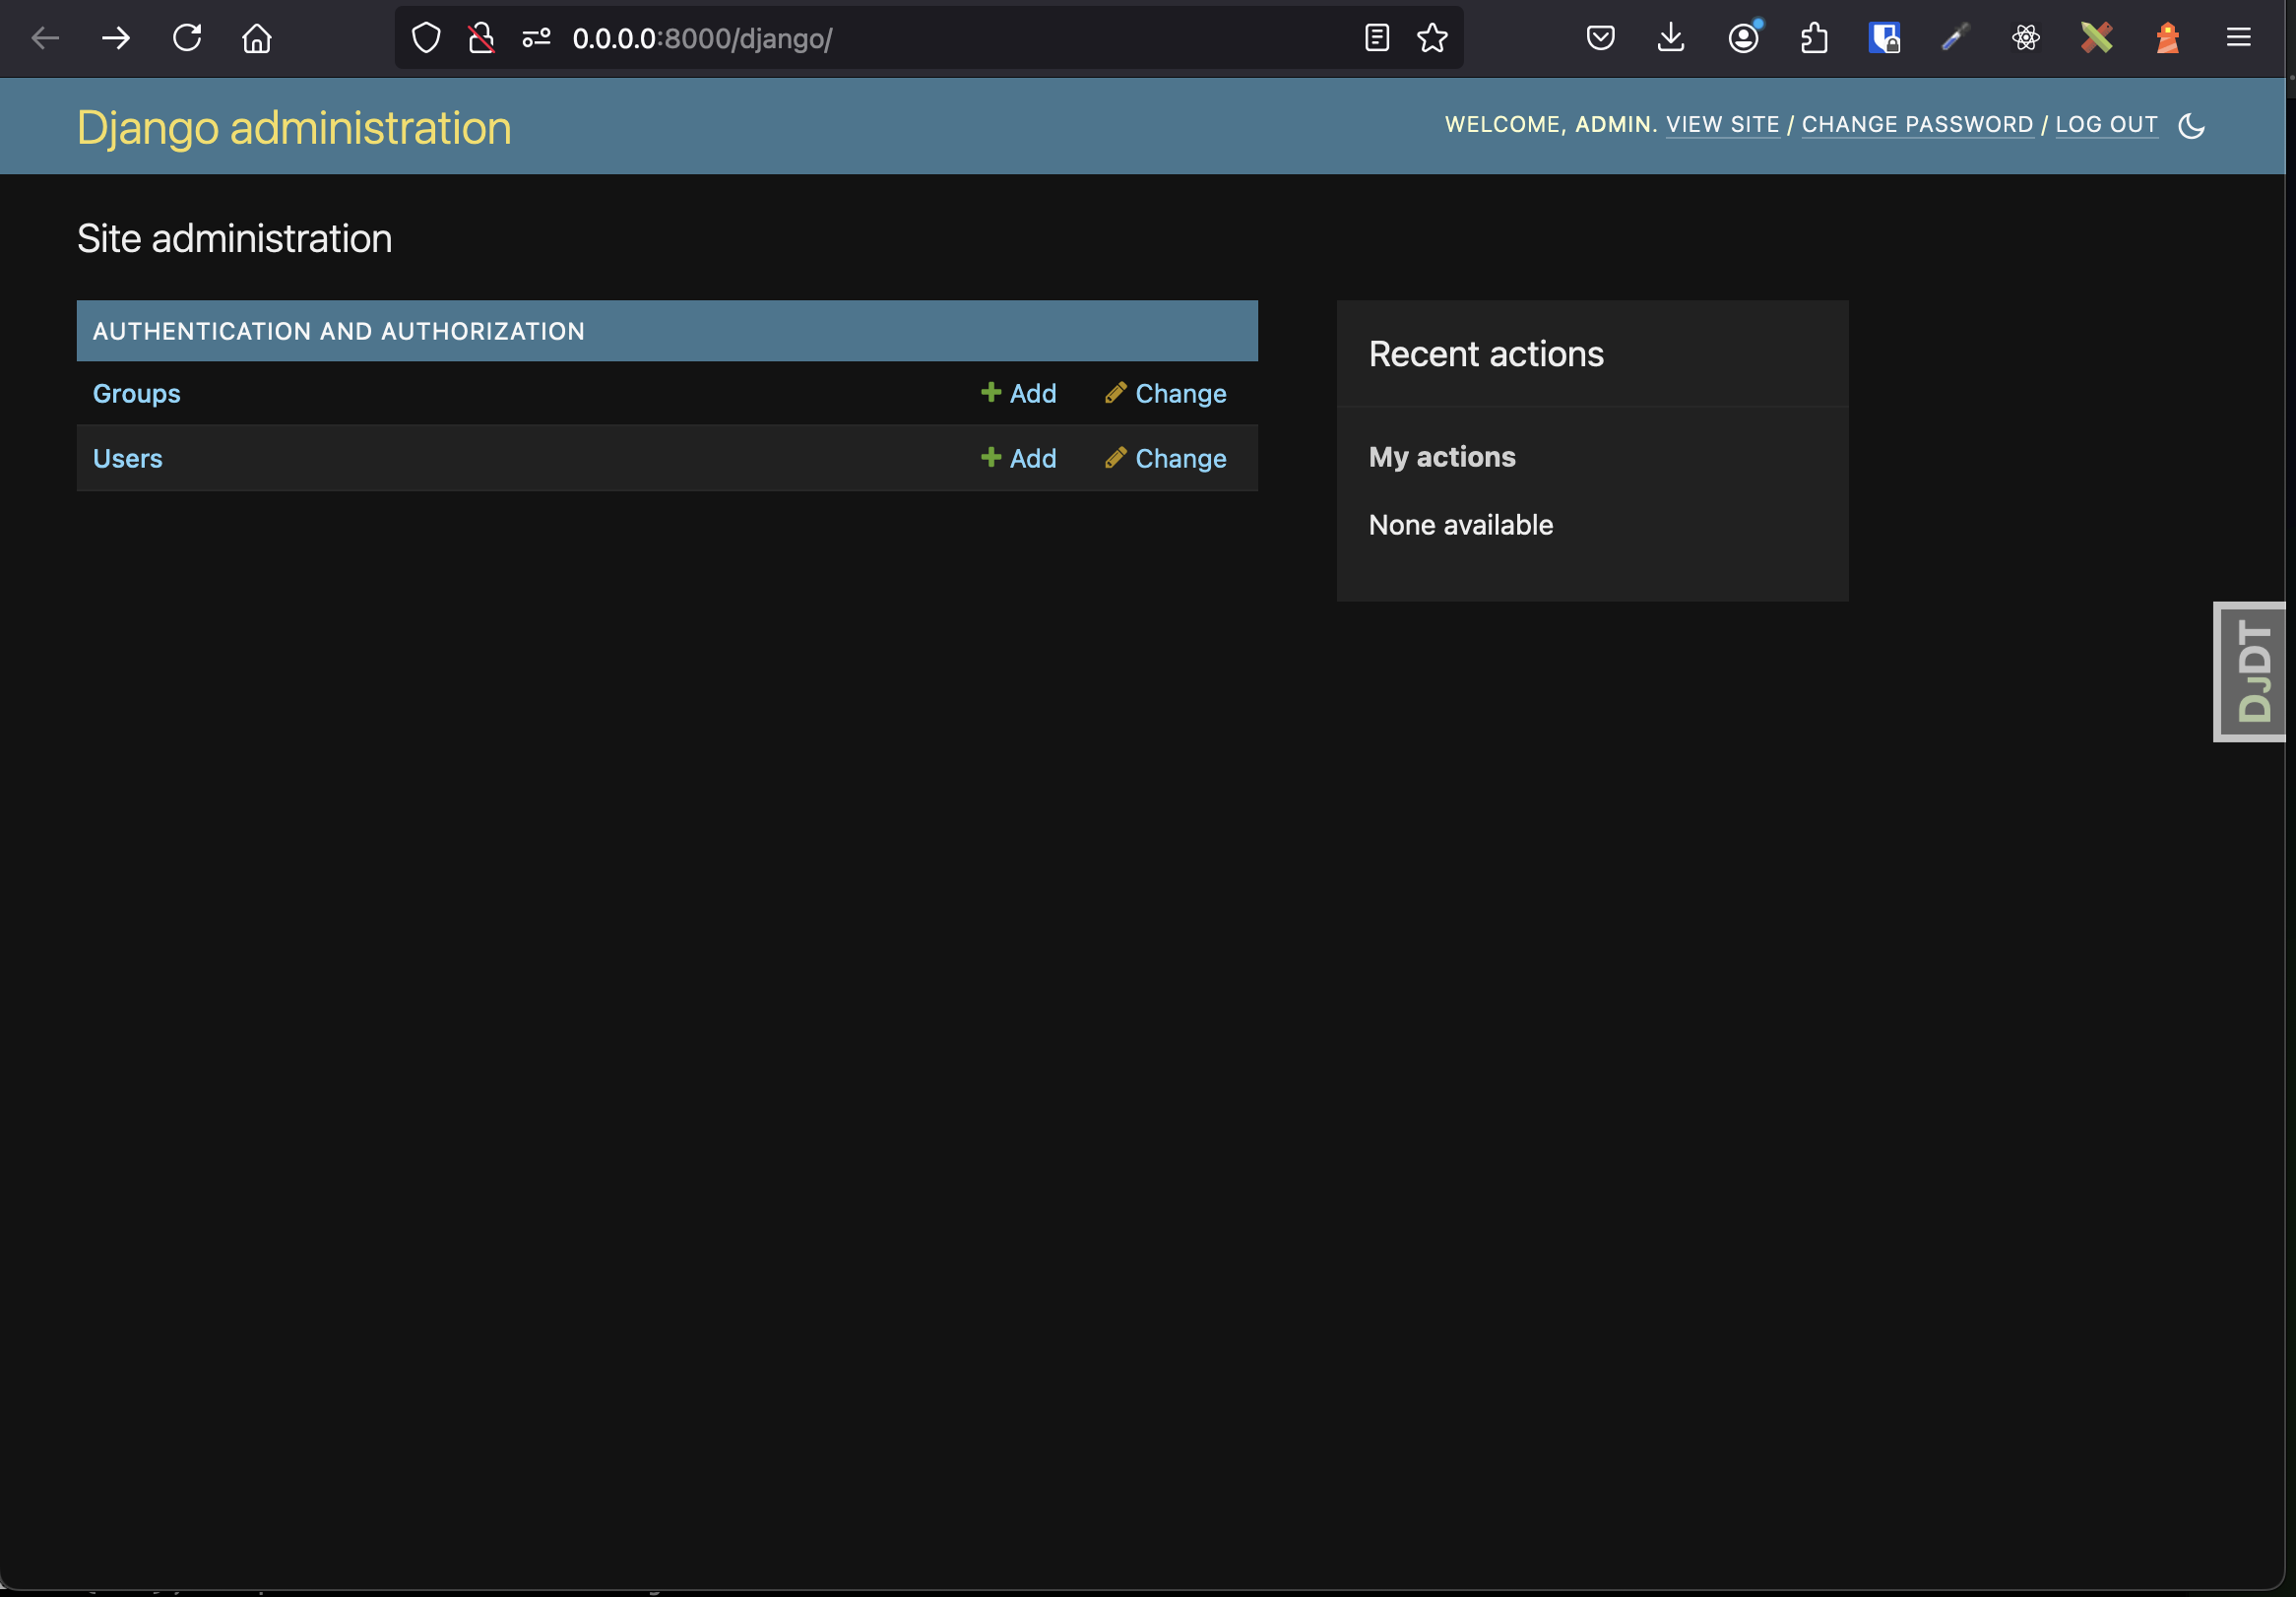Bookmark this page with star icon
This screenshot has height=1597, width=2296.
1432,38
